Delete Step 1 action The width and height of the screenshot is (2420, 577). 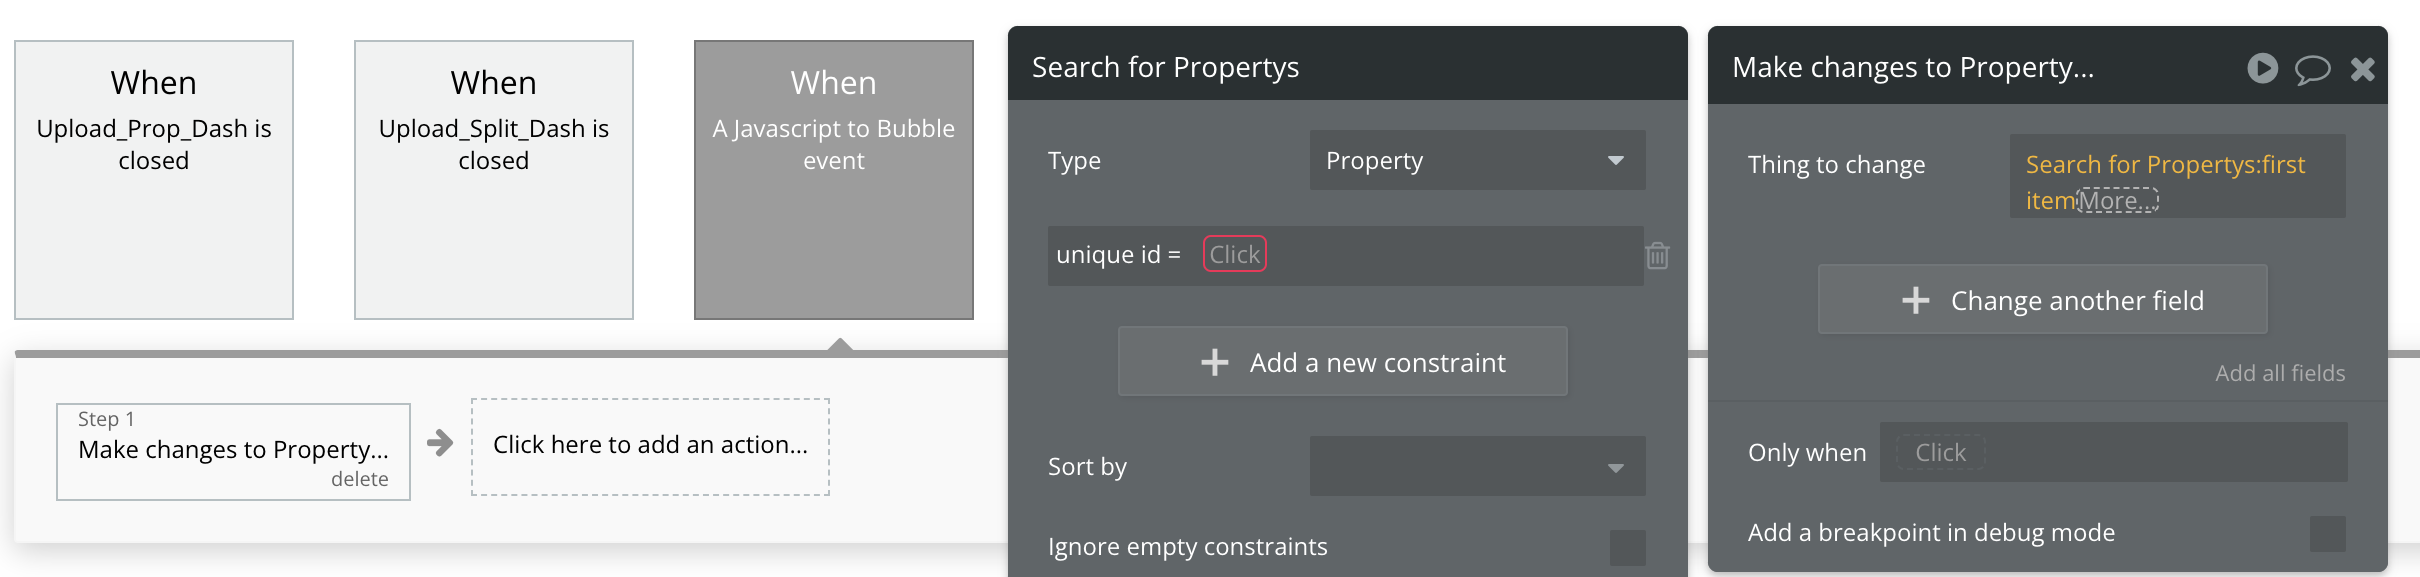tap(359, 479)
